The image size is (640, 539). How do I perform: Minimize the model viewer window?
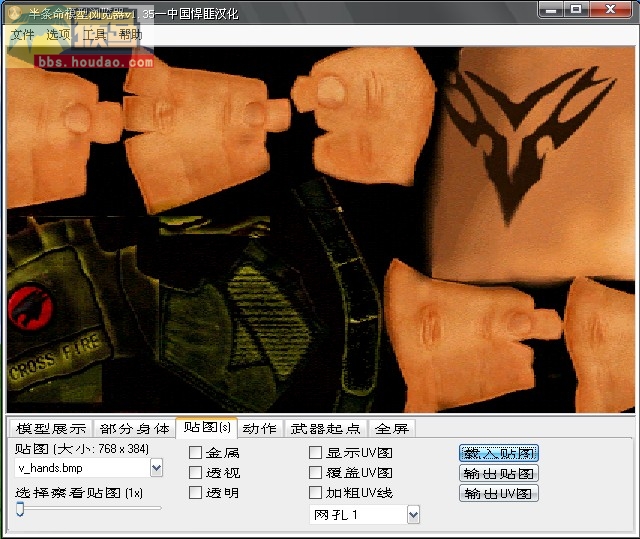(551, 10)
